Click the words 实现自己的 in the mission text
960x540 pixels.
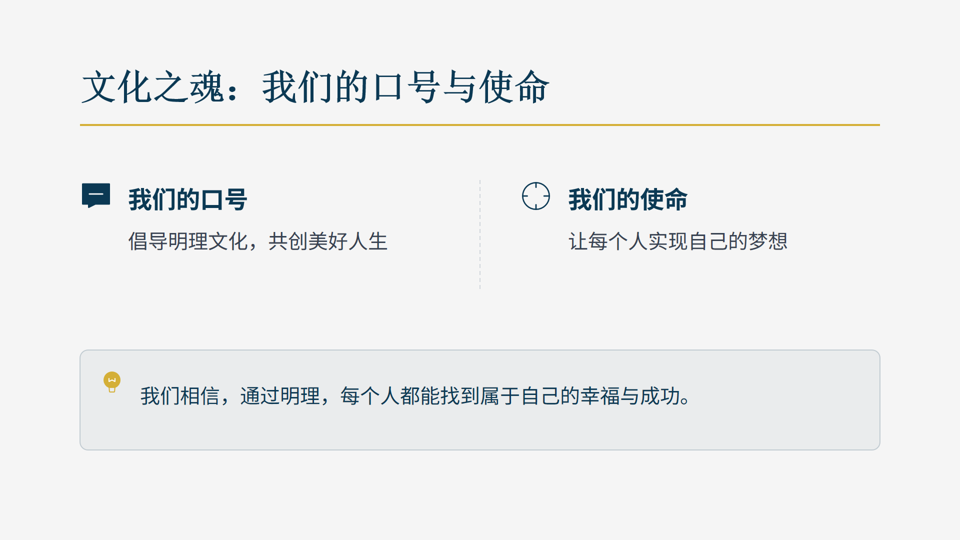698,241
